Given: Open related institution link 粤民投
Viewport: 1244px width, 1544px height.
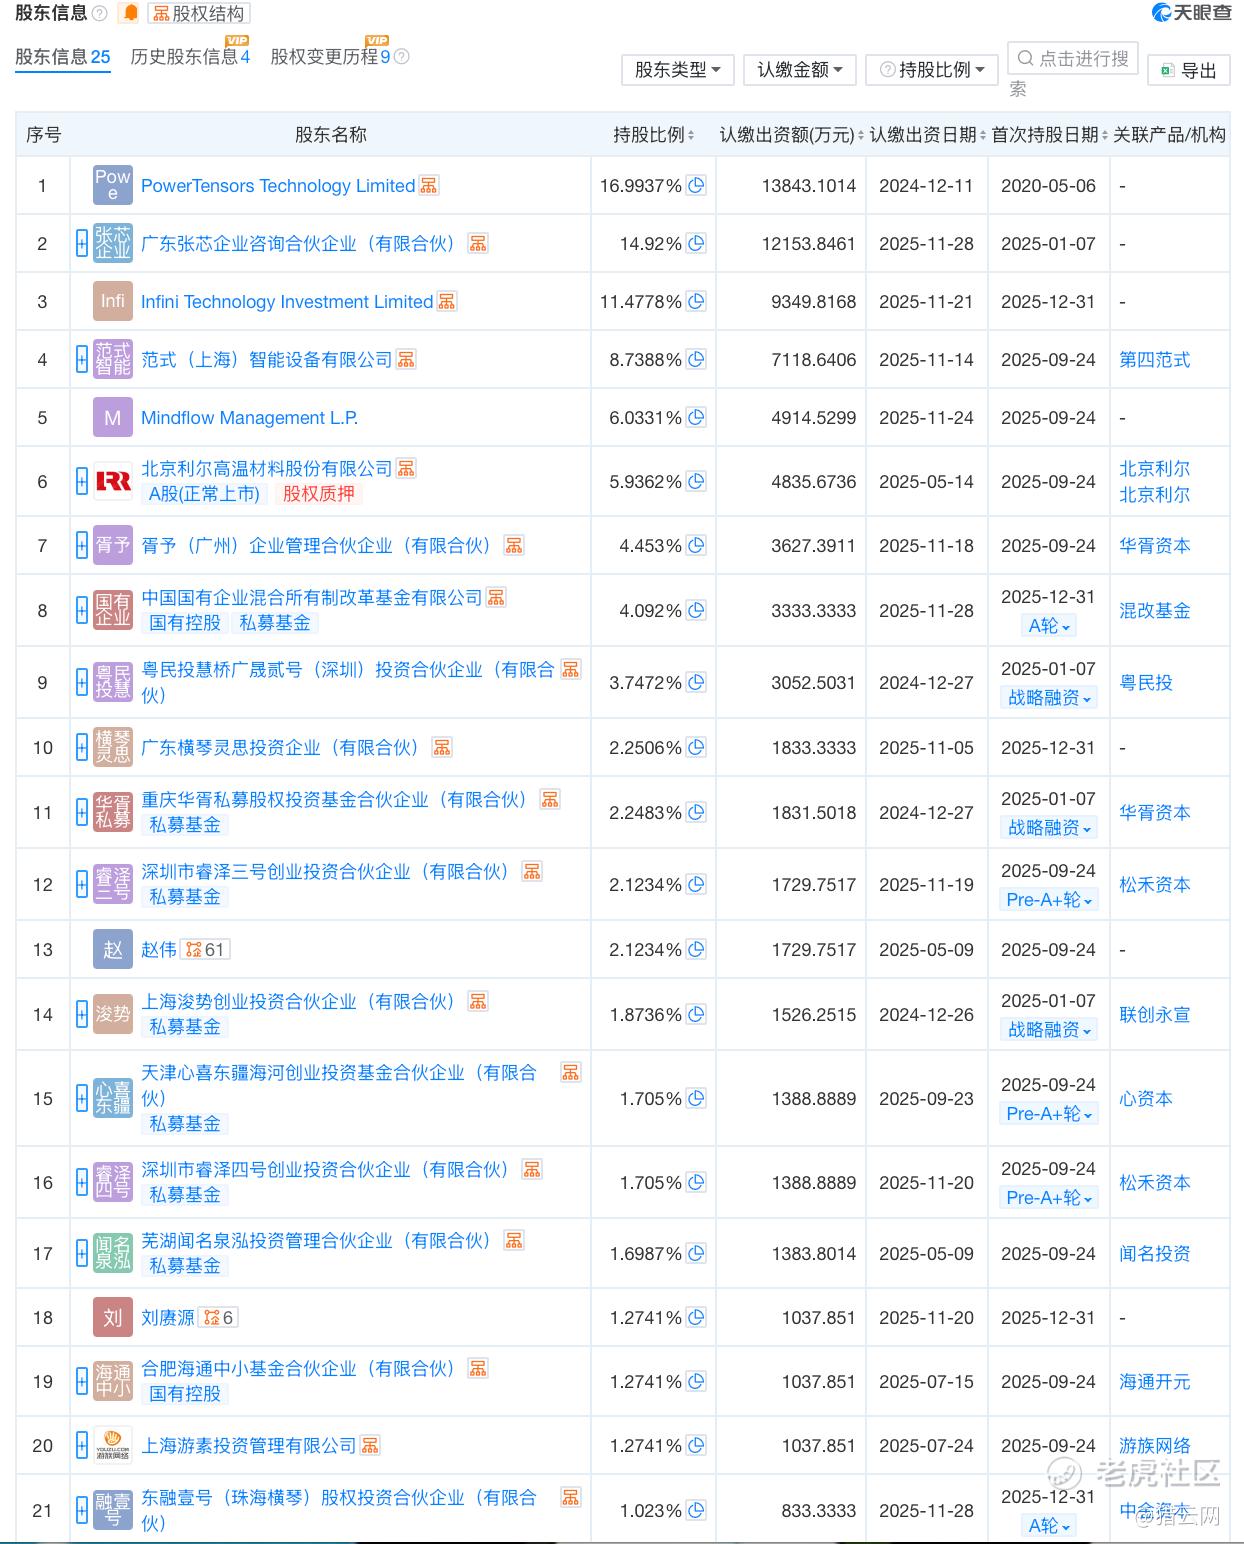Looking at the screenshot, I should (x=1146, y=683).
